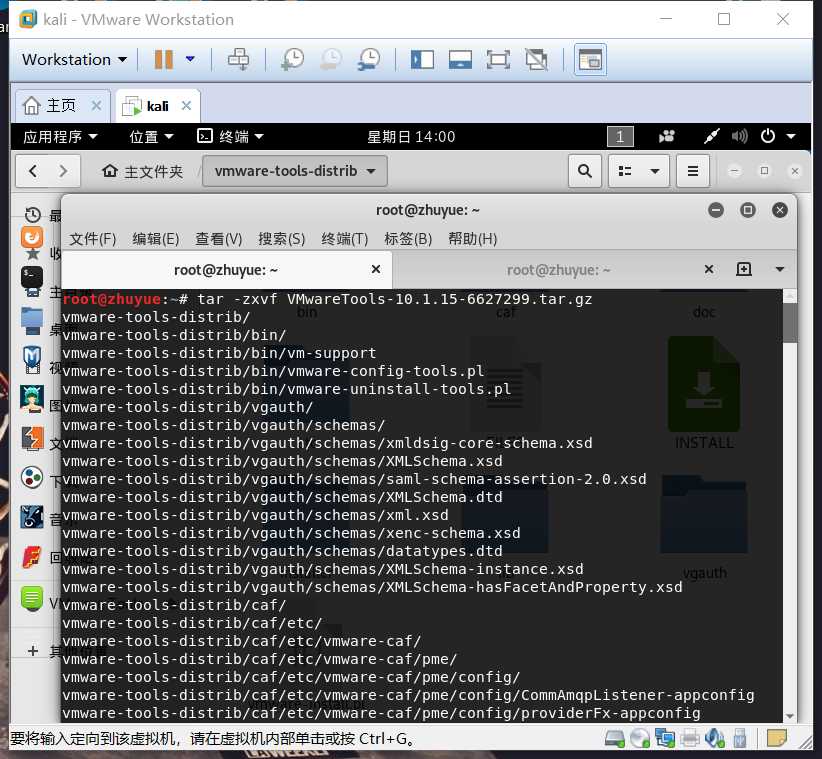Viewport: 822px width, 759px height.
Task: Open the 终端 app menu in top bar
Action: pos(230,137)
